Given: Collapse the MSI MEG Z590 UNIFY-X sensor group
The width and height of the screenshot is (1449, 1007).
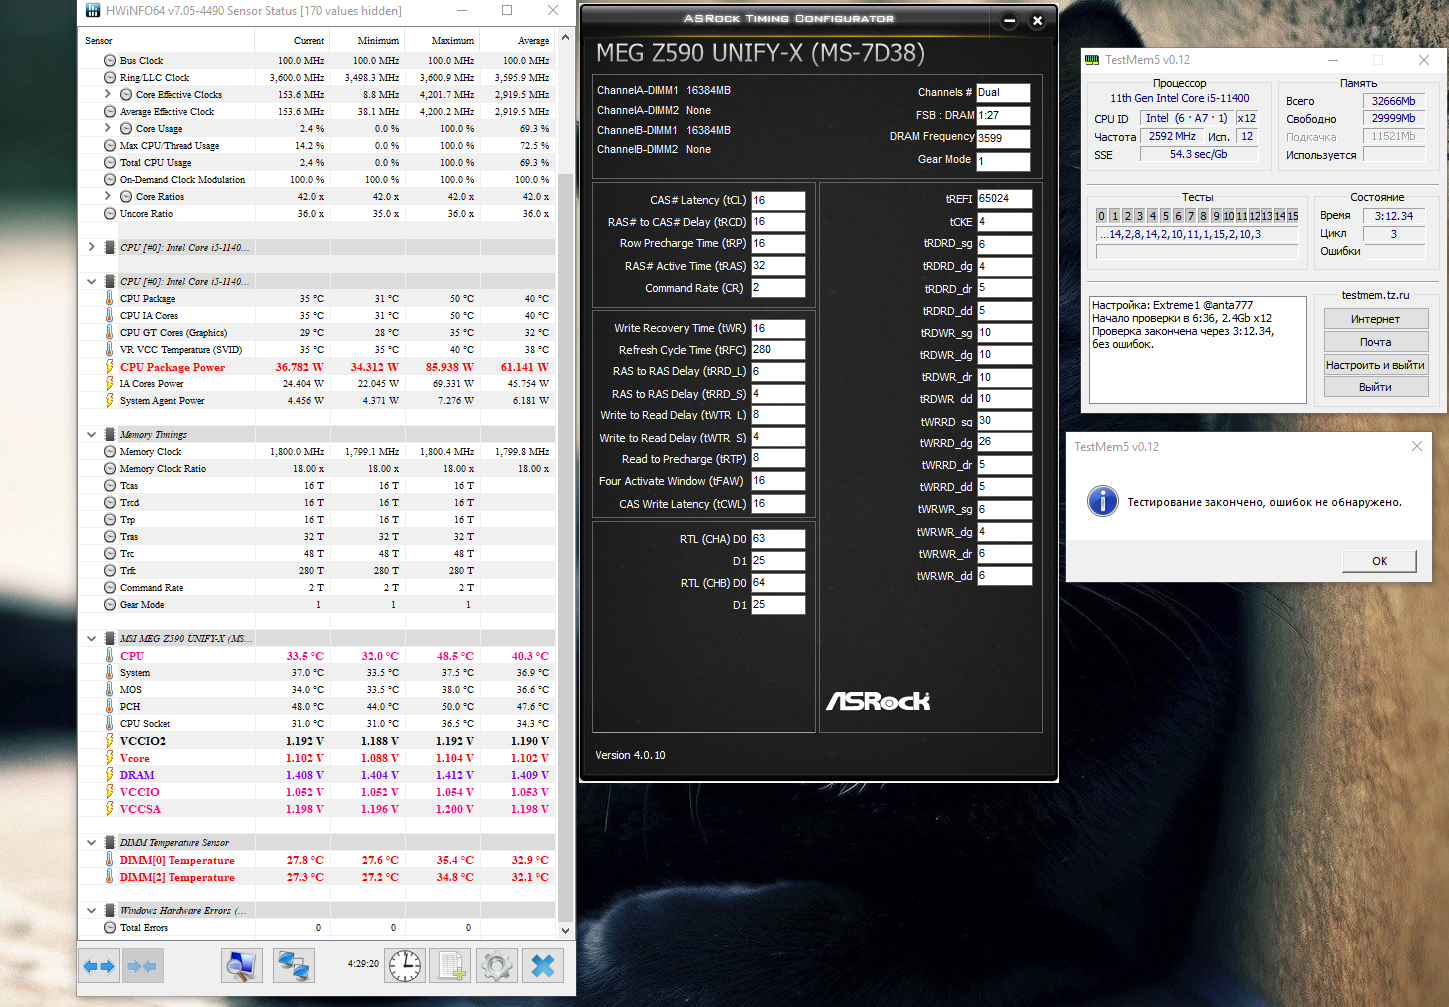Looking at the screenshot, I should 92,638.
